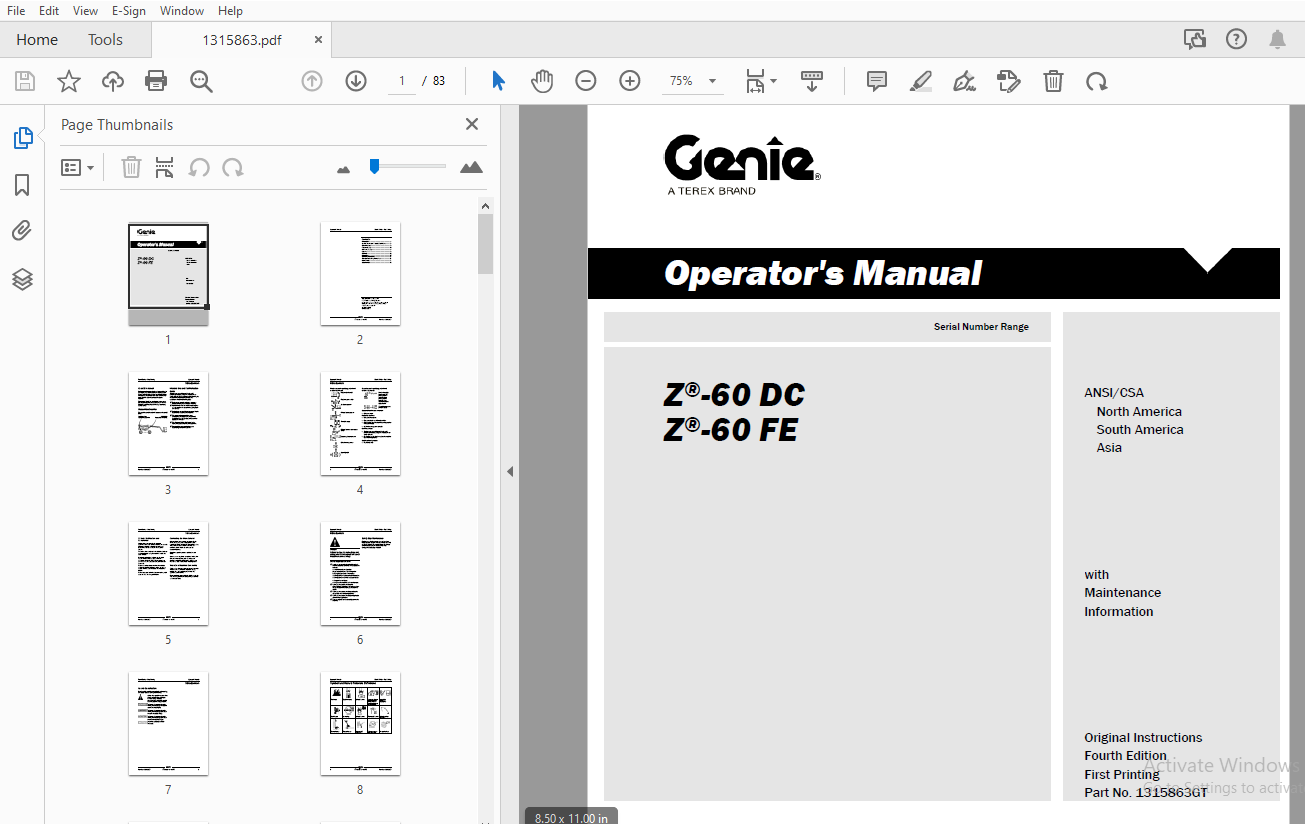Click thumbnail panel insert pages icon
Screen dimensions: 1305x824
tap(164, 167)
